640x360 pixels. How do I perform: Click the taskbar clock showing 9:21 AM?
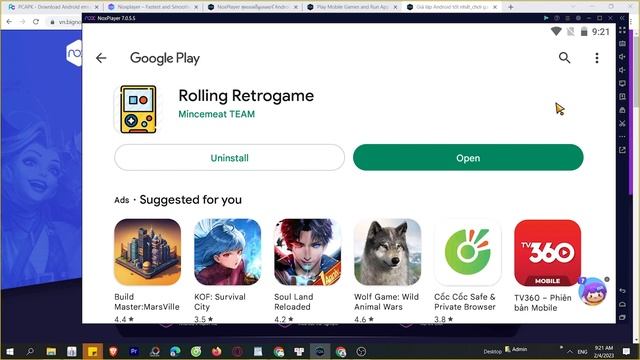(x=604, y=352)
